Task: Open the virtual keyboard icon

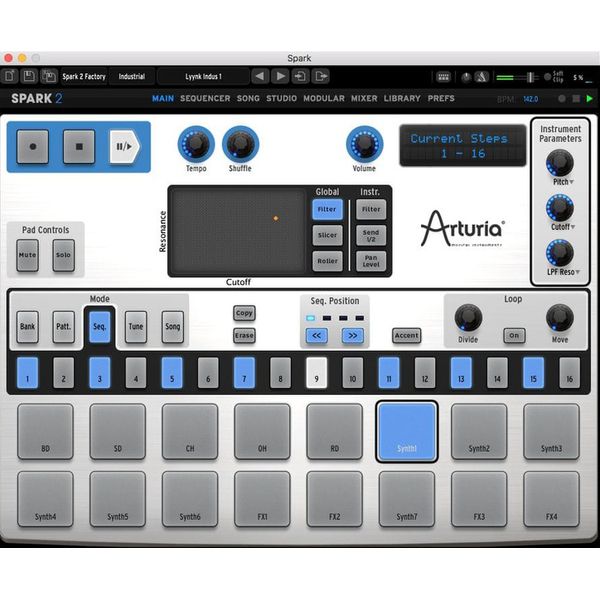Action: (x=443, y=77)
